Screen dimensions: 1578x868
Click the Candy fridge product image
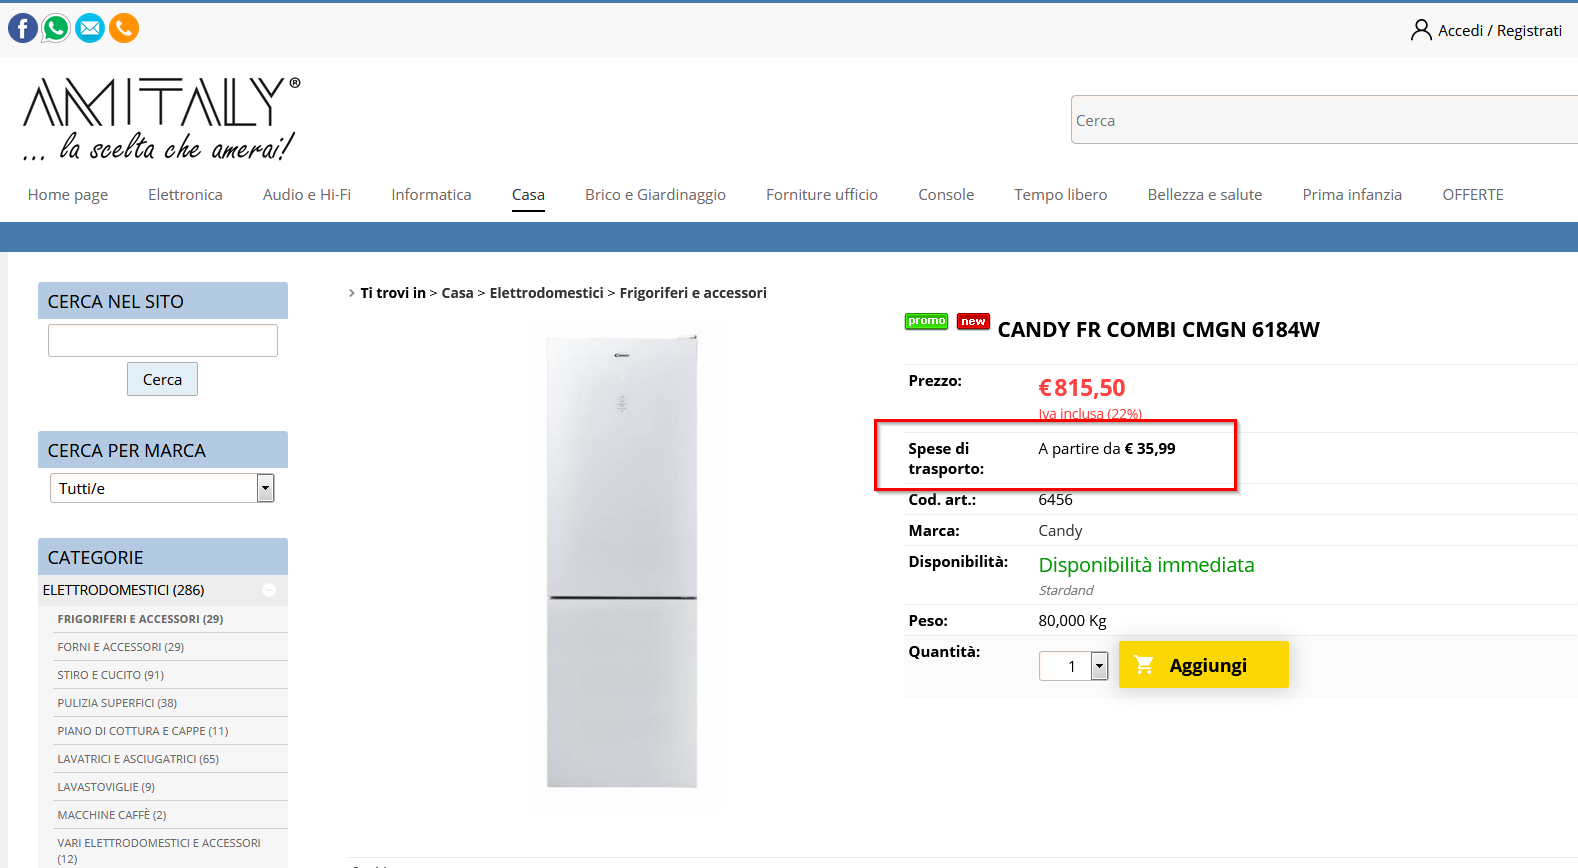622,562
